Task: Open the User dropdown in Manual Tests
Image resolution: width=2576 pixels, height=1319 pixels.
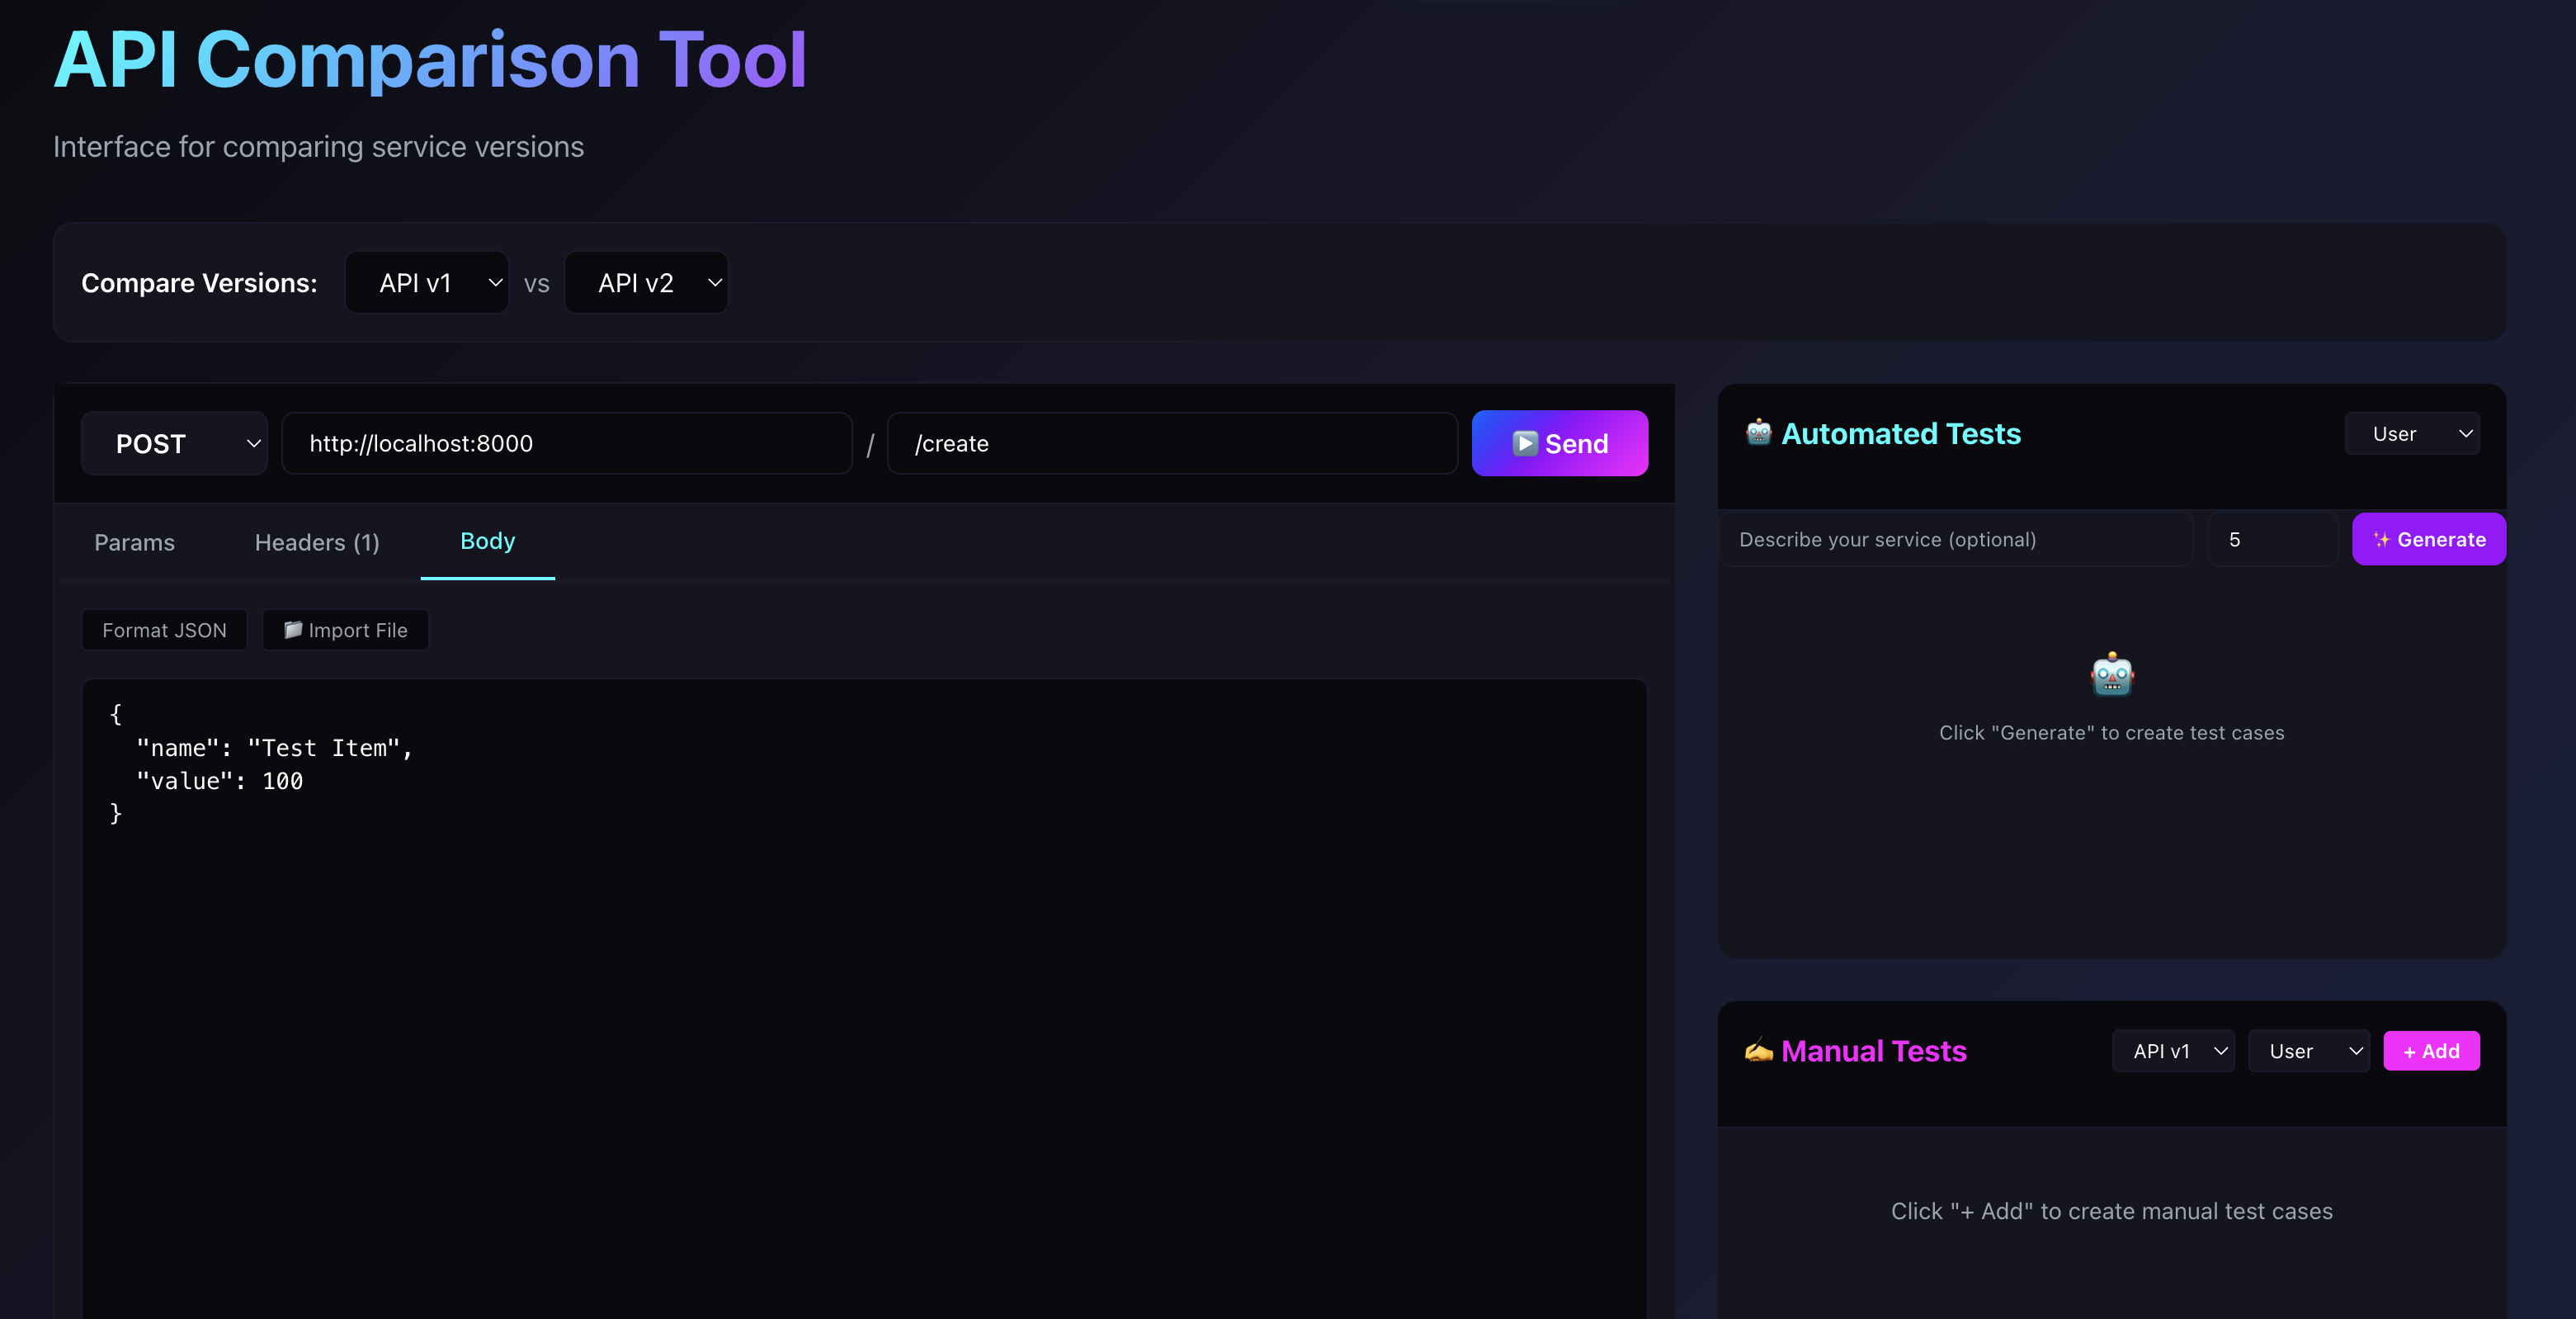Action: point(2308,1051)
